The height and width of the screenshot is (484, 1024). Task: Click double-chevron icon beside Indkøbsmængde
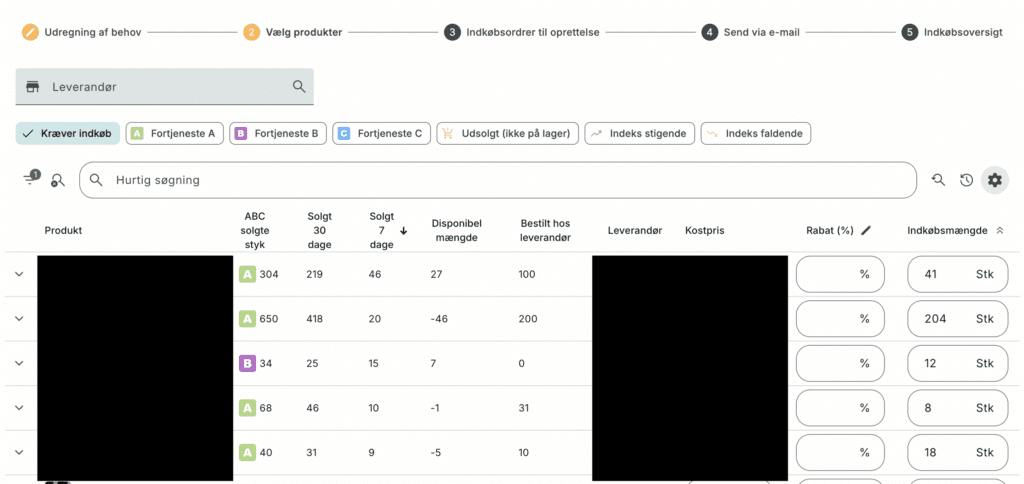click(998, 230)
